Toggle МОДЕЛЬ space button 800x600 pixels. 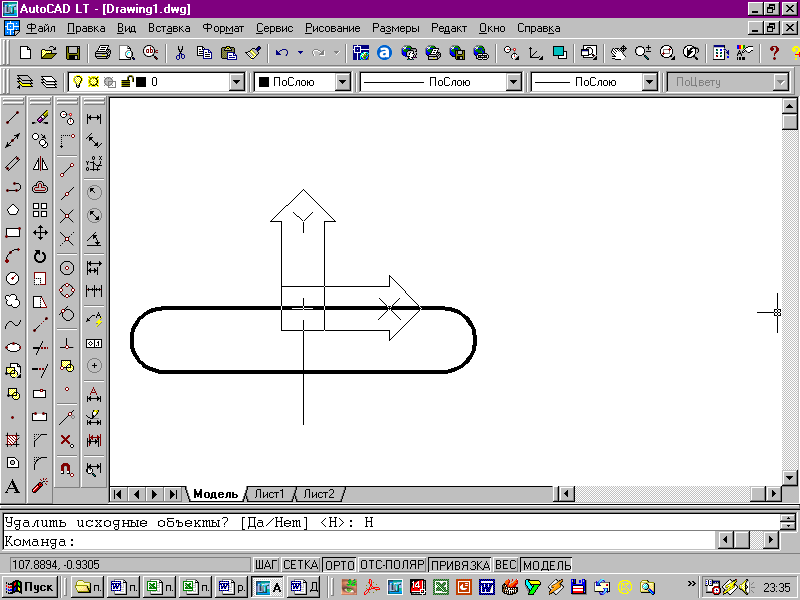[x=547, y=565]
